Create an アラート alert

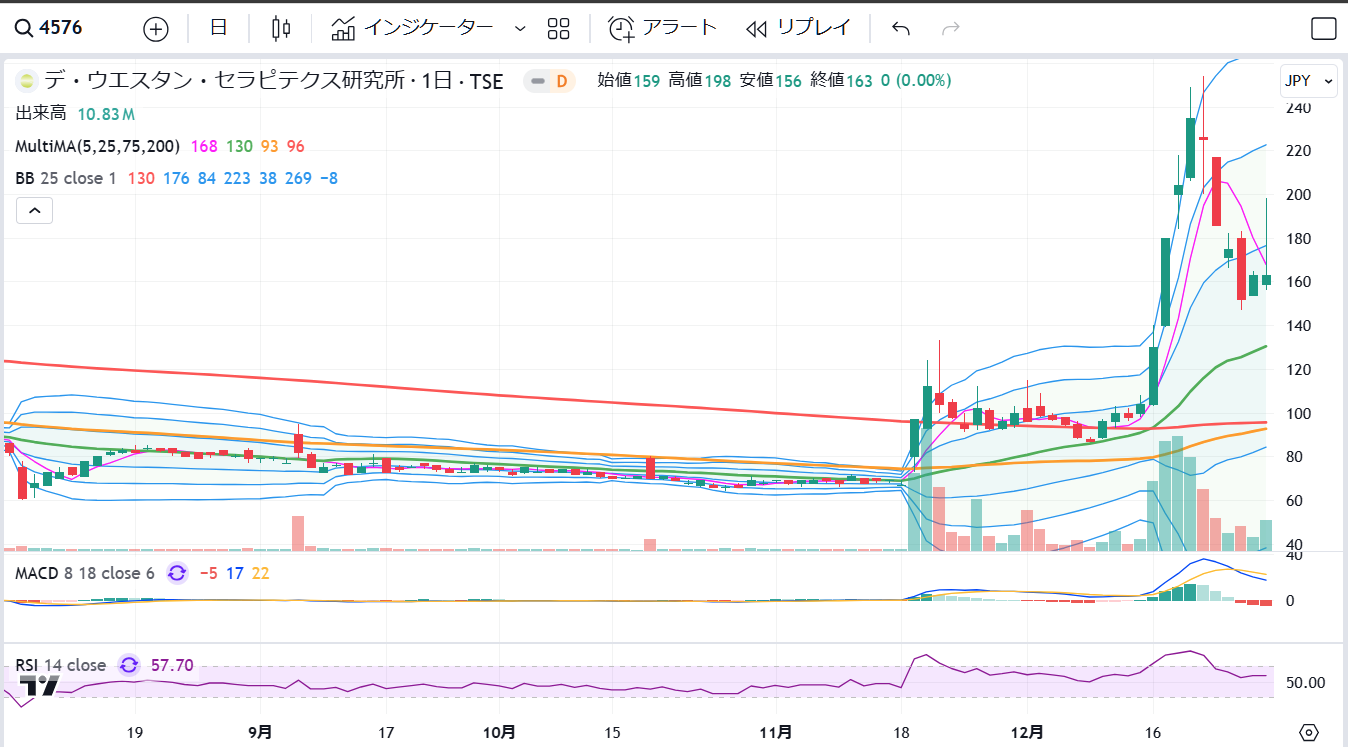click(x=663, y=28)
